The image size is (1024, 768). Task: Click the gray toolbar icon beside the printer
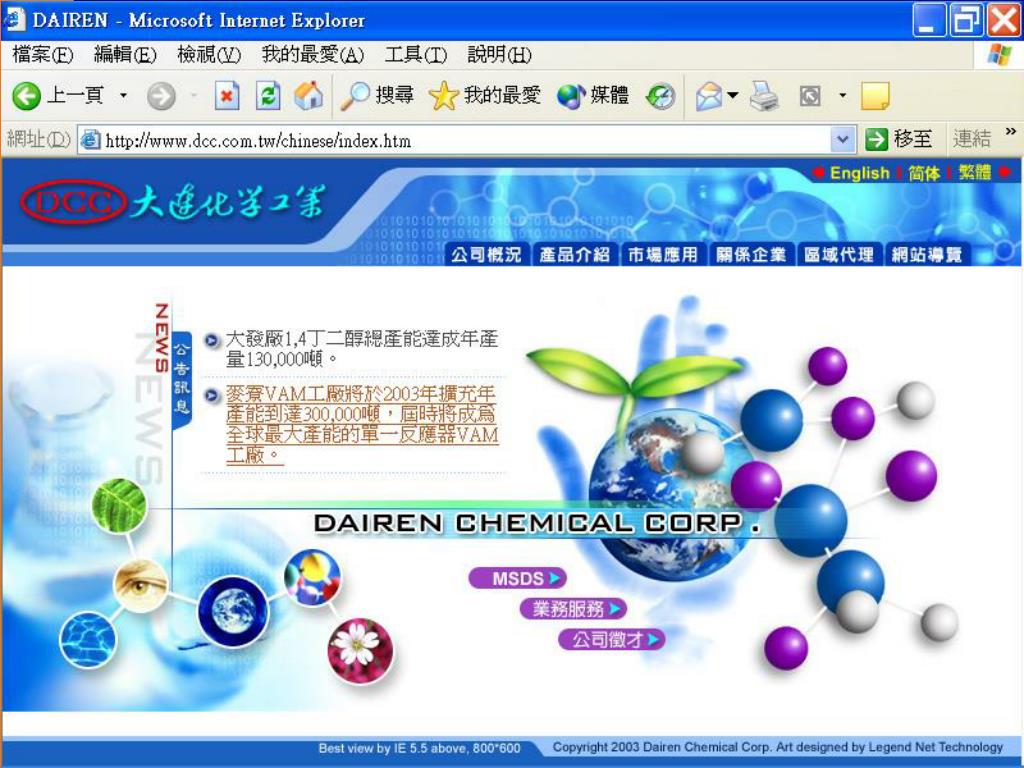(x=810, y=97)
